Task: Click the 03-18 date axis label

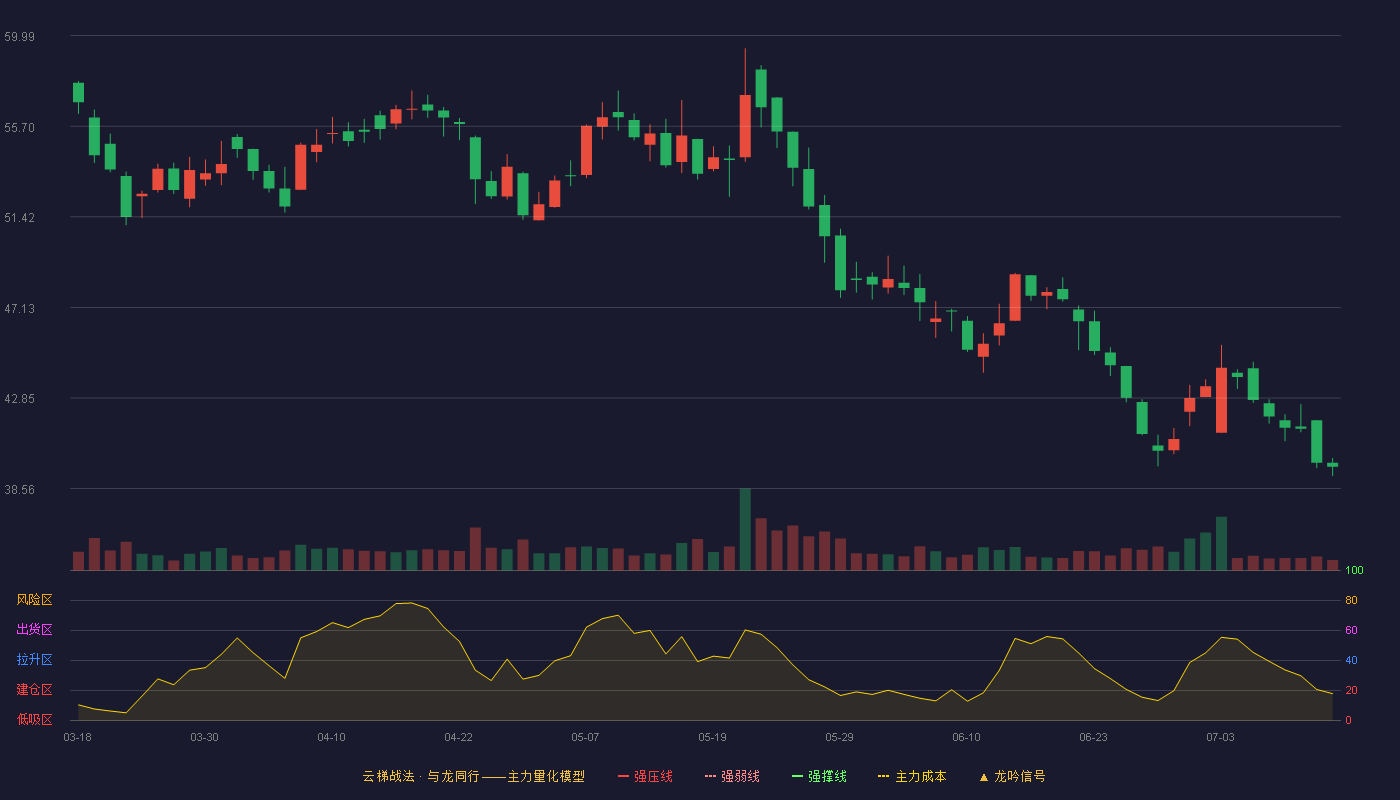Action: pyautogui.click(x=77, y=737)
